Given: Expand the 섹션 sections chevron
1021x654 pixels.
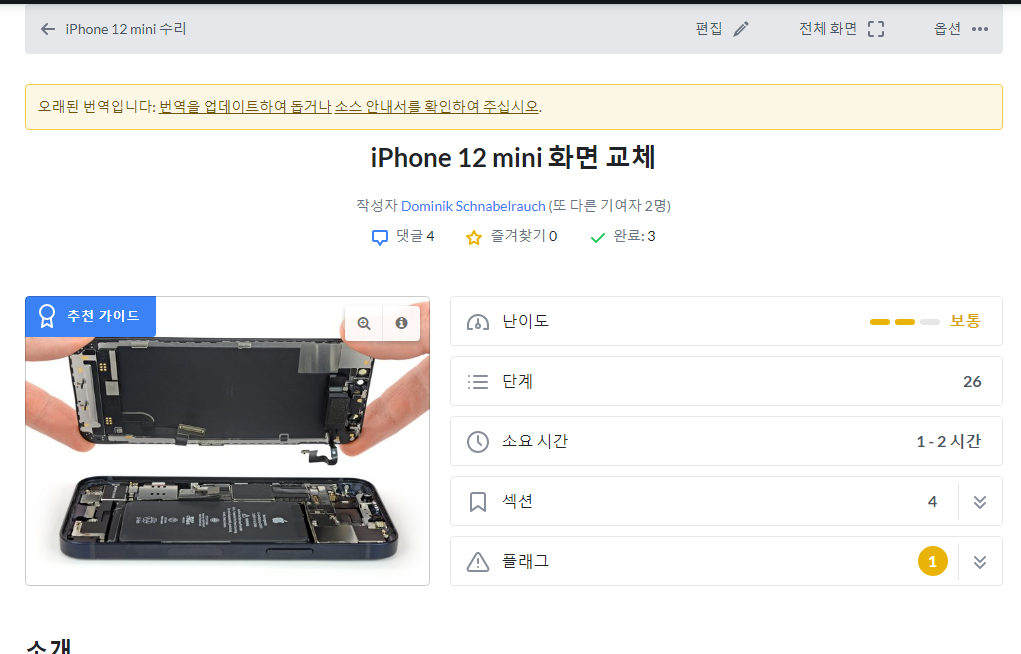Looking at the screenshot, I should [x=980, y=502].
